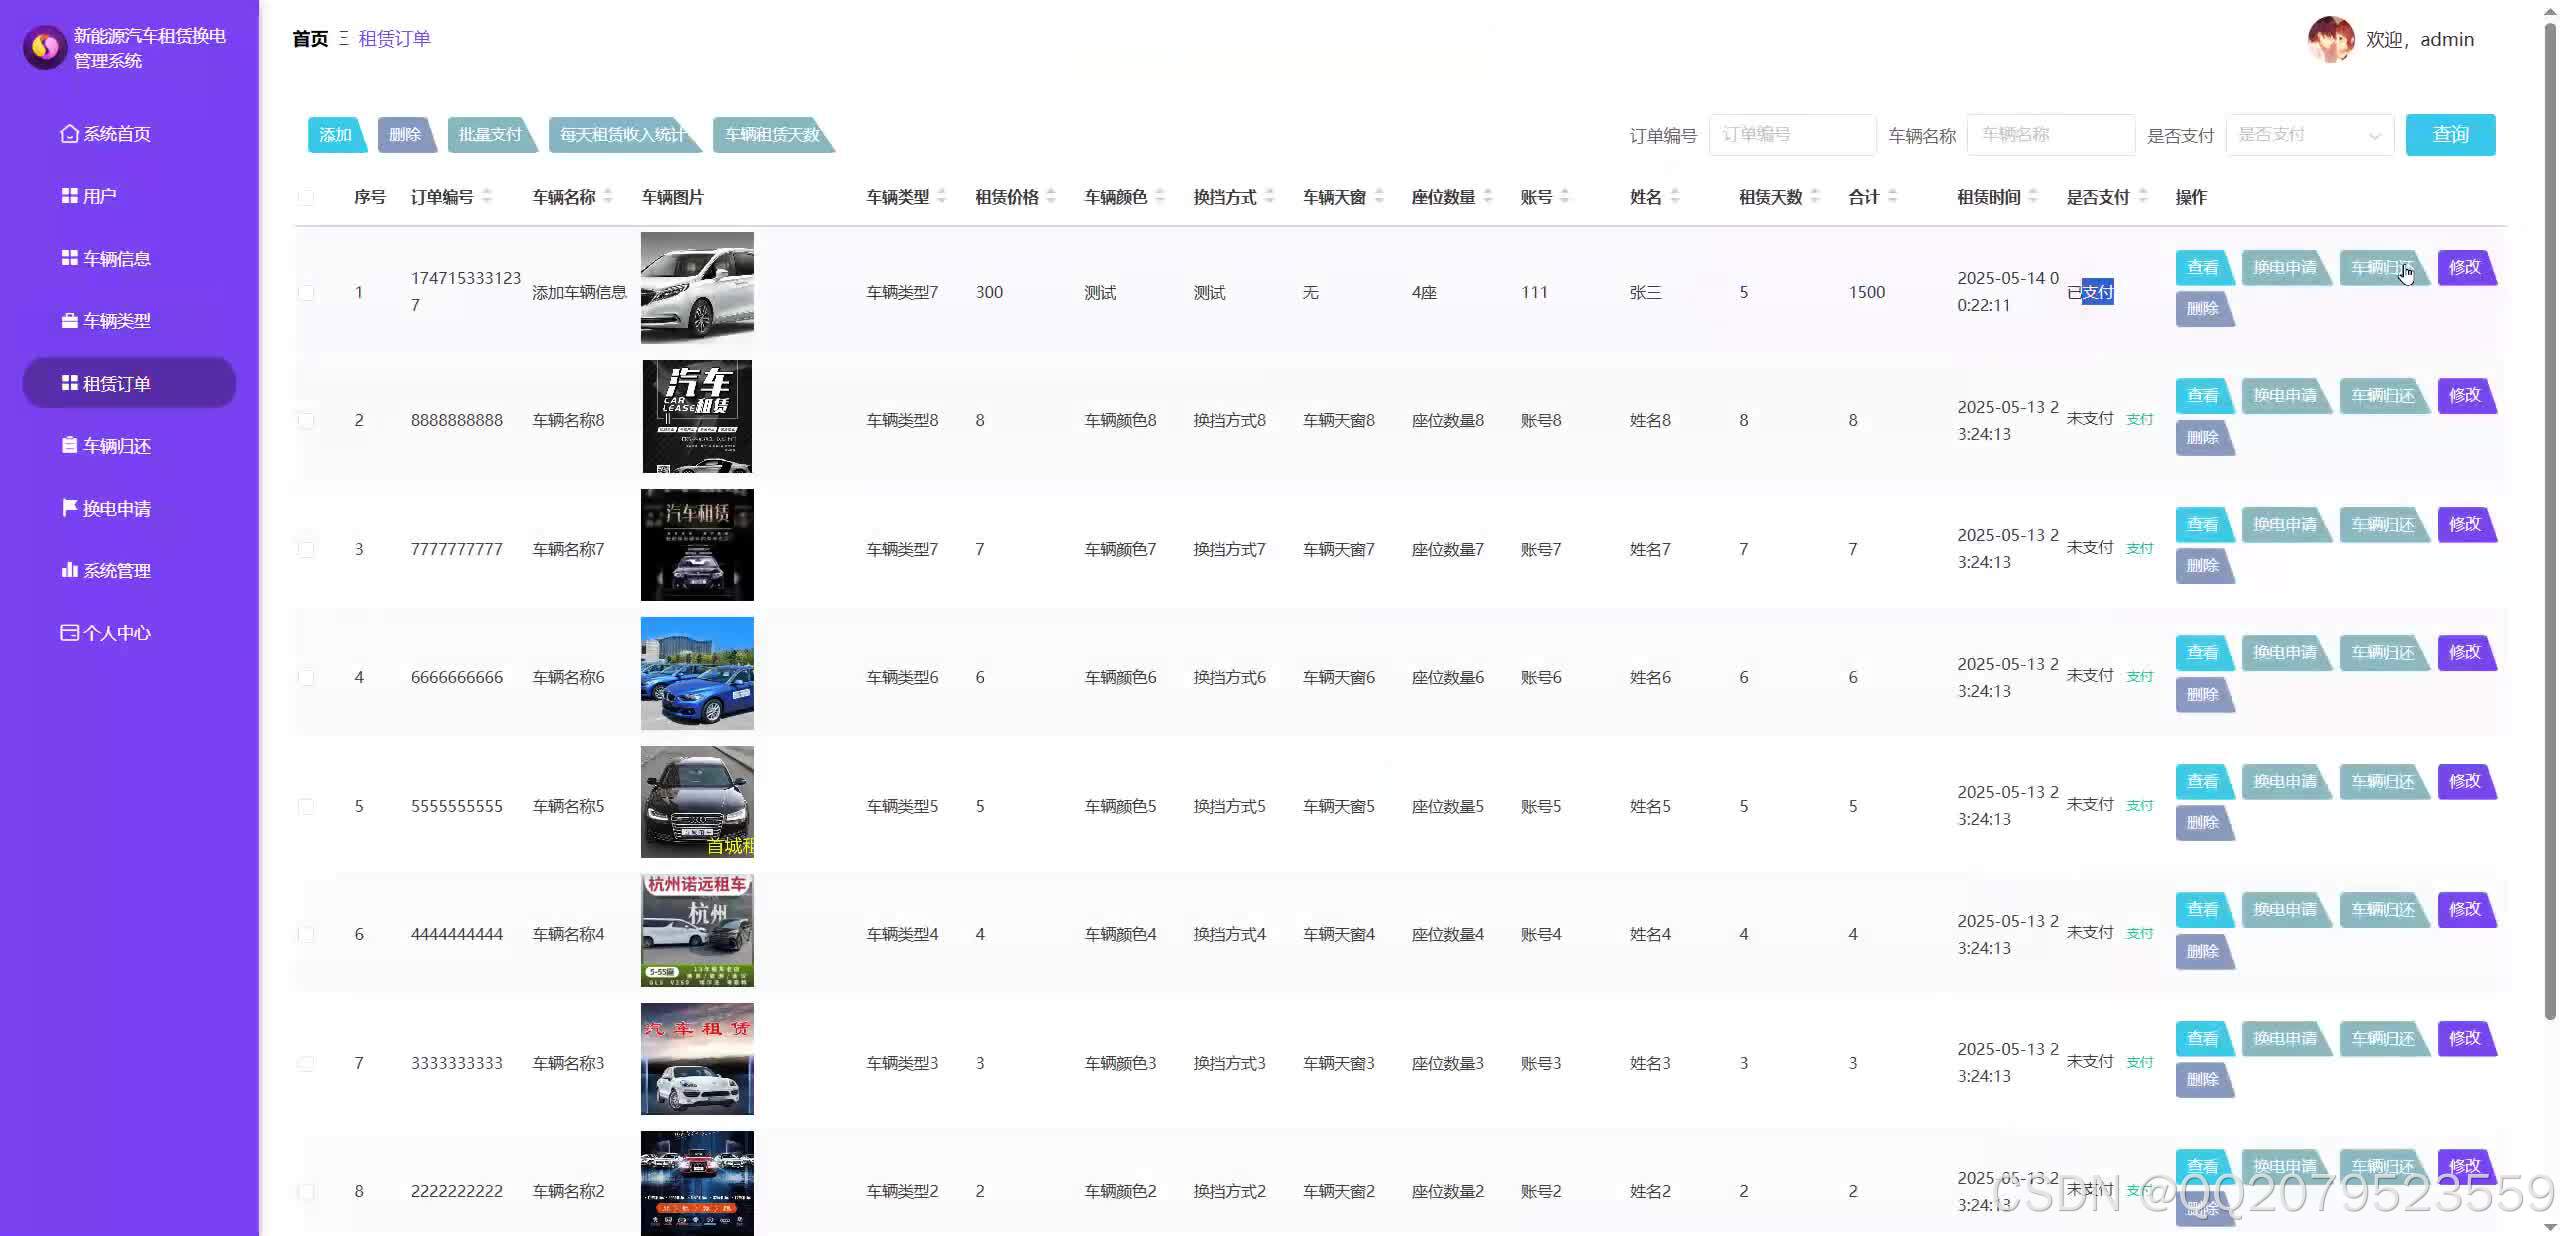Sort by 租赁天数 column sort arrows
Viewport: 2560px width, 1236px height.
click(1815, 197)
